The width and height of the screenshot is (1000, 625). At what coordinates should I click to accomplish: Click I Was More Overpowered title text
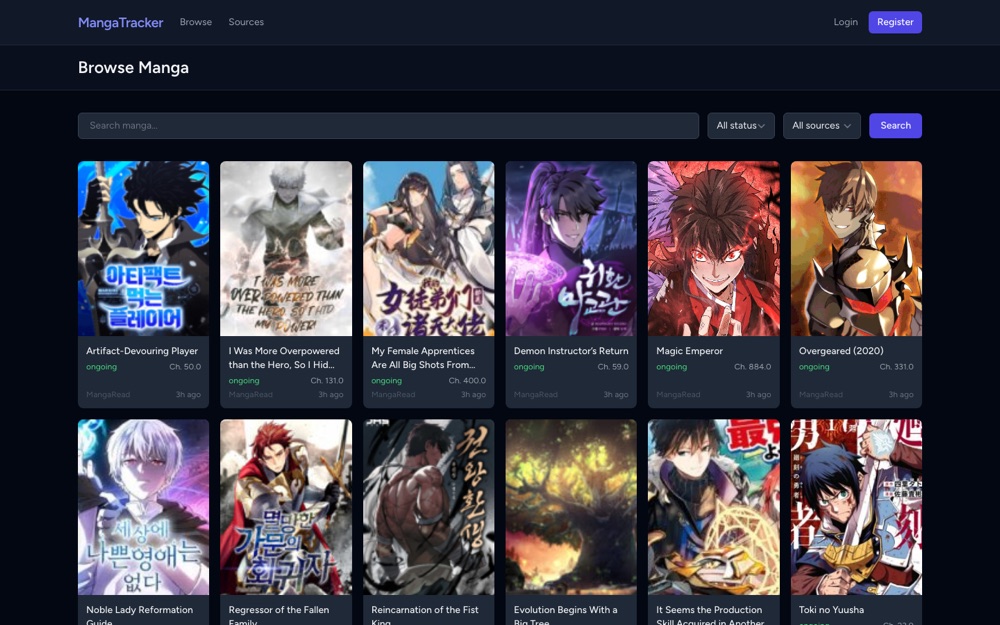[x=284, y=358]
